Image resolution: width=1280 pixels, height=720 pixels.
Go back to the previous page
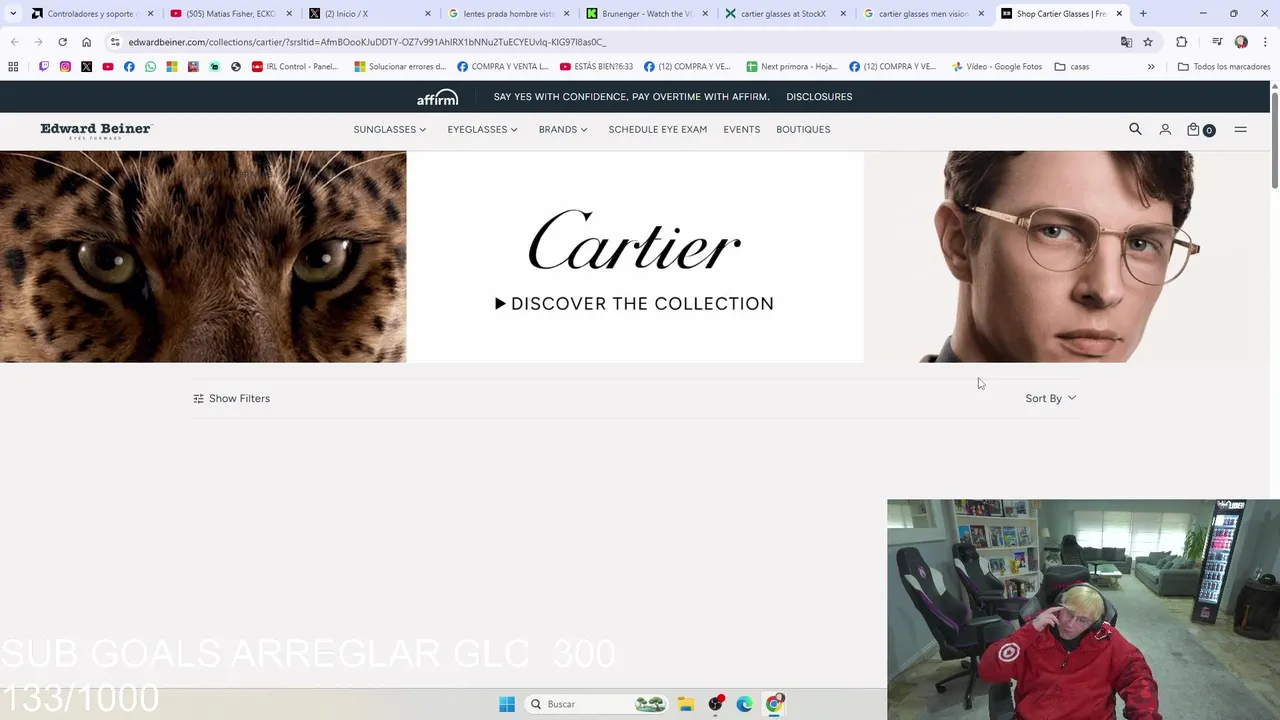pyautogui.click(x=14, y=42)
